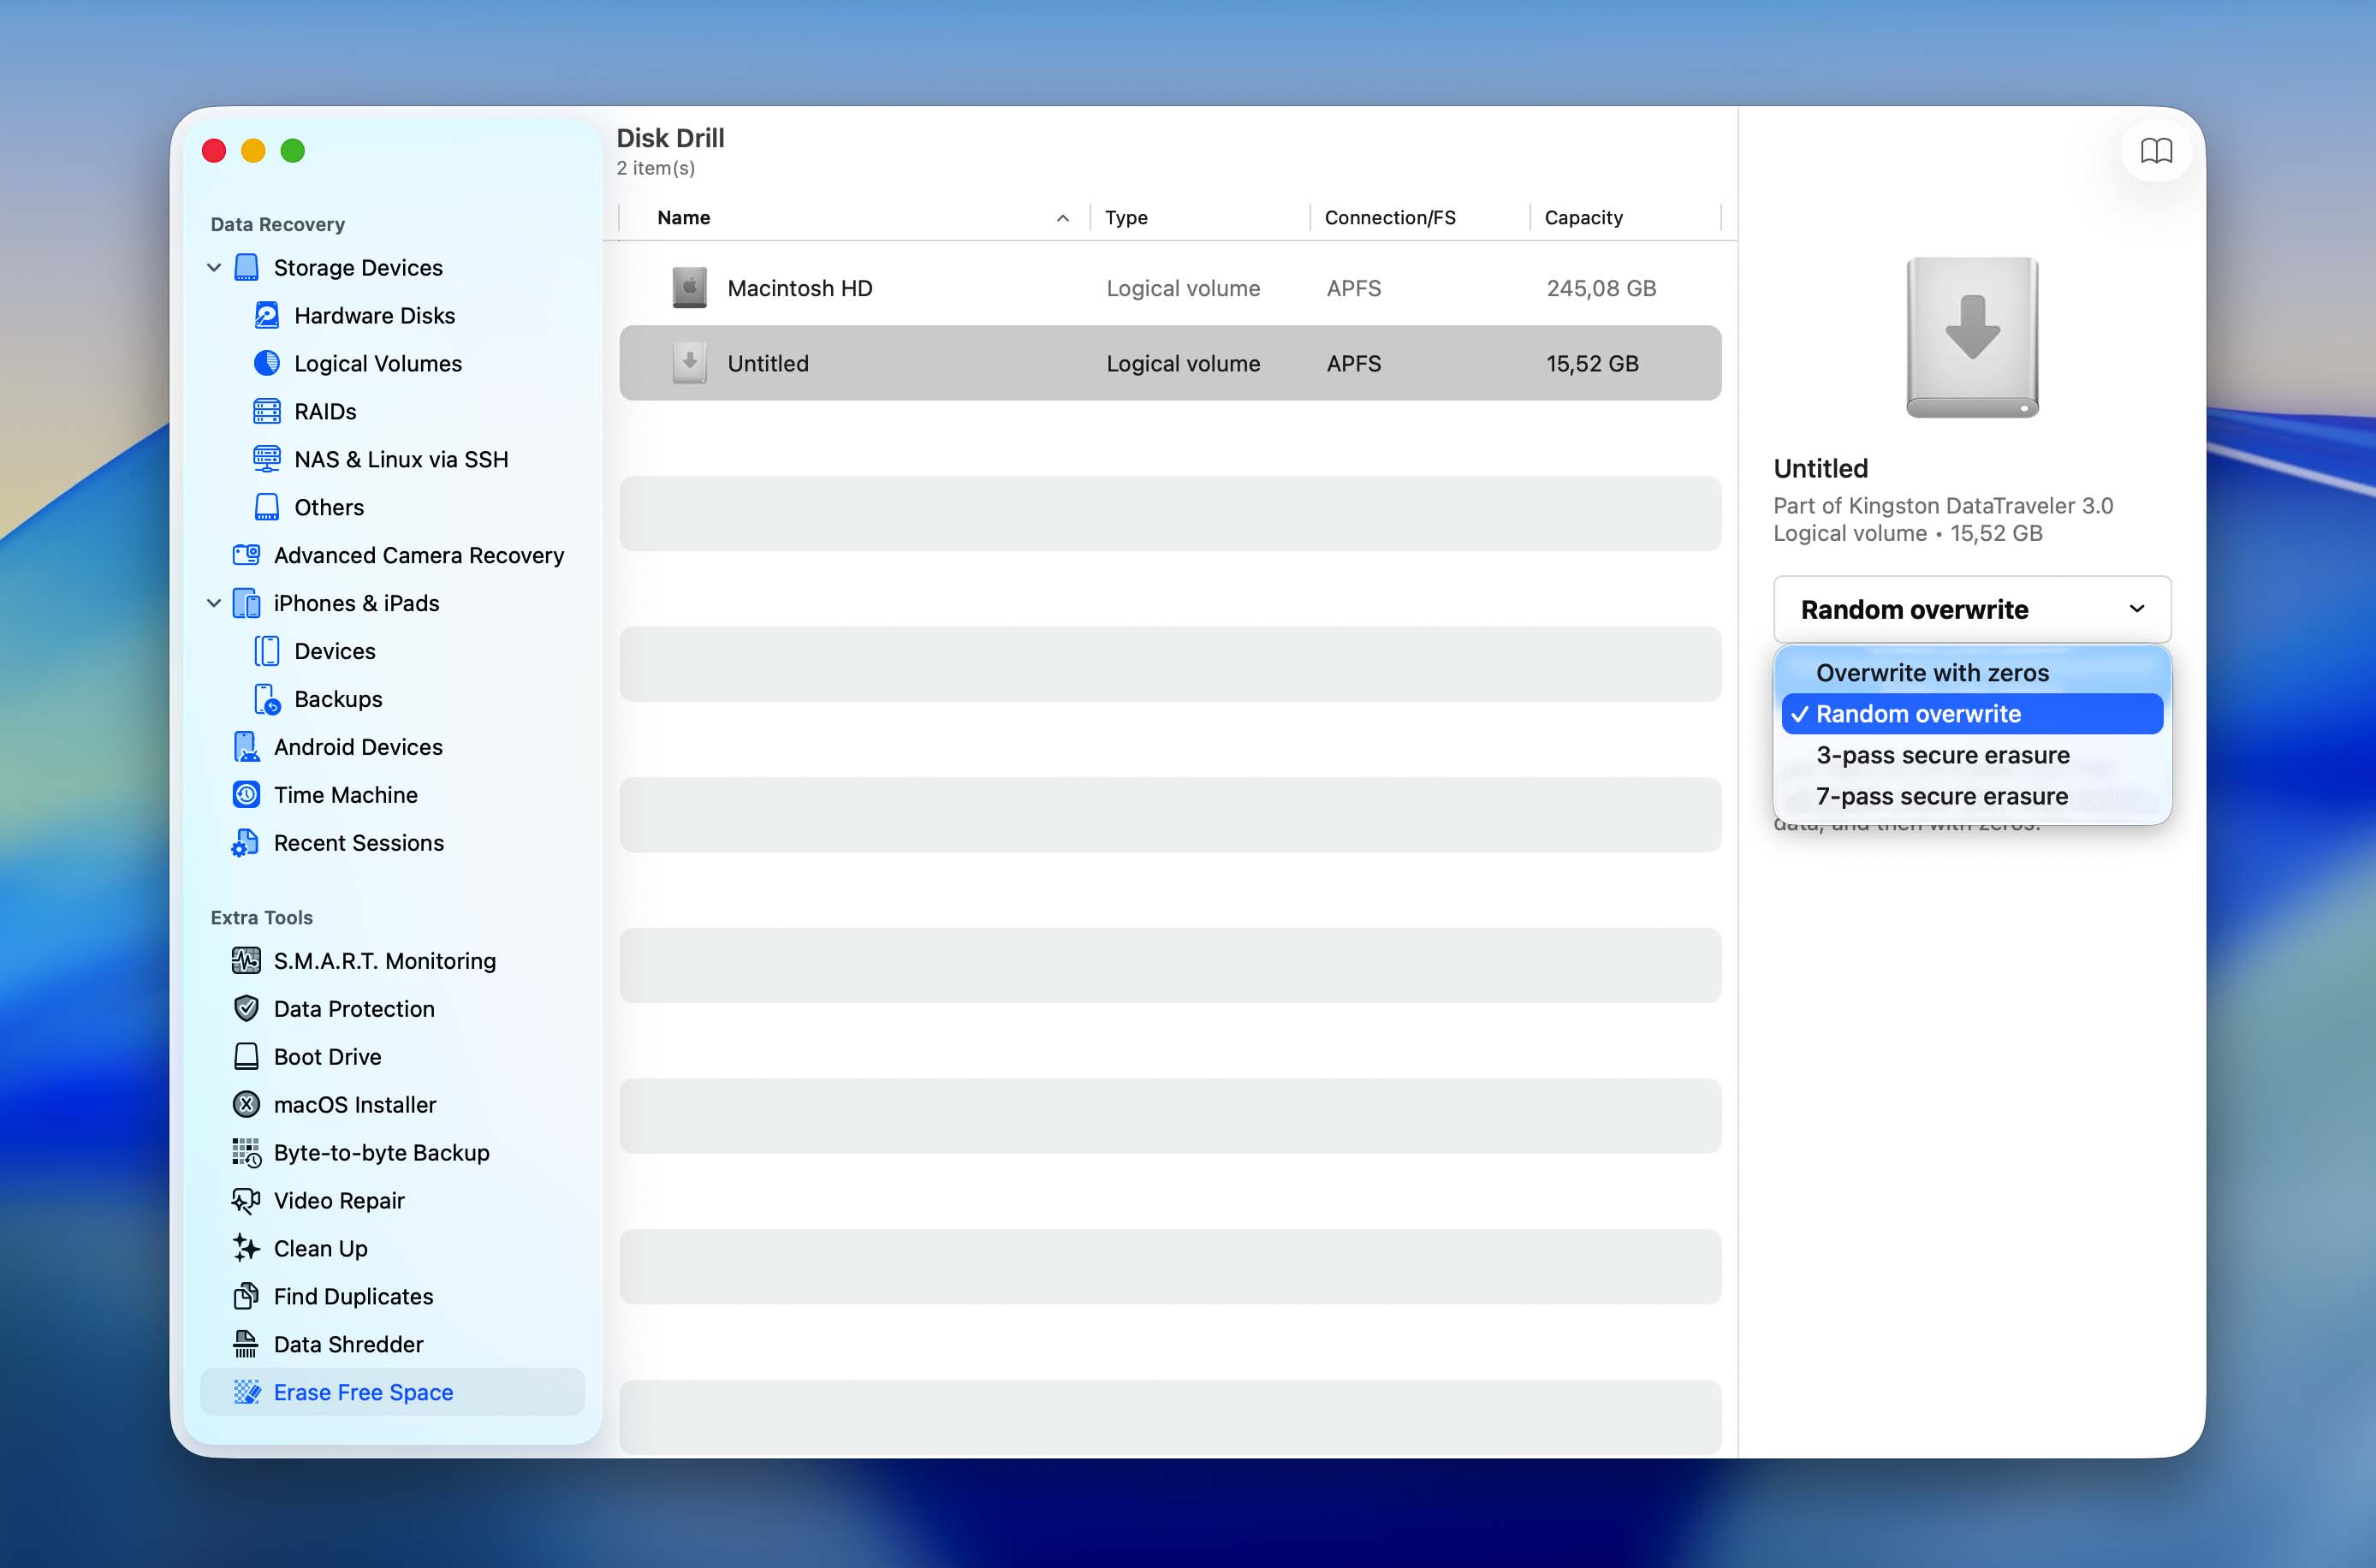Click the Untitled volume row icon
This screenshot has height=1568, width=2376.
689,363
